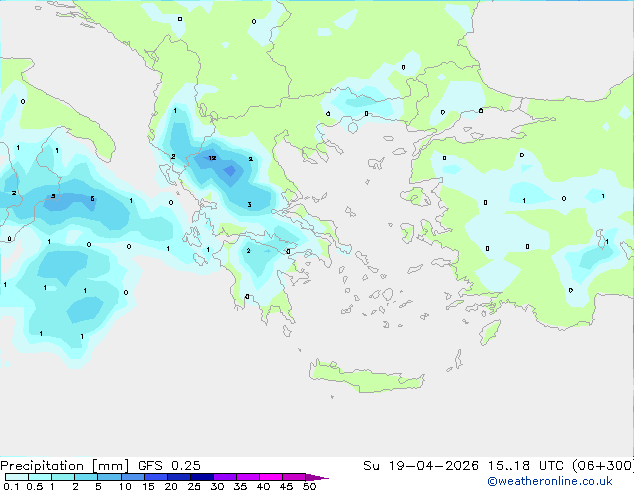Click the '25' legend scale label
The image size is (634, 490).
[194, 486]
